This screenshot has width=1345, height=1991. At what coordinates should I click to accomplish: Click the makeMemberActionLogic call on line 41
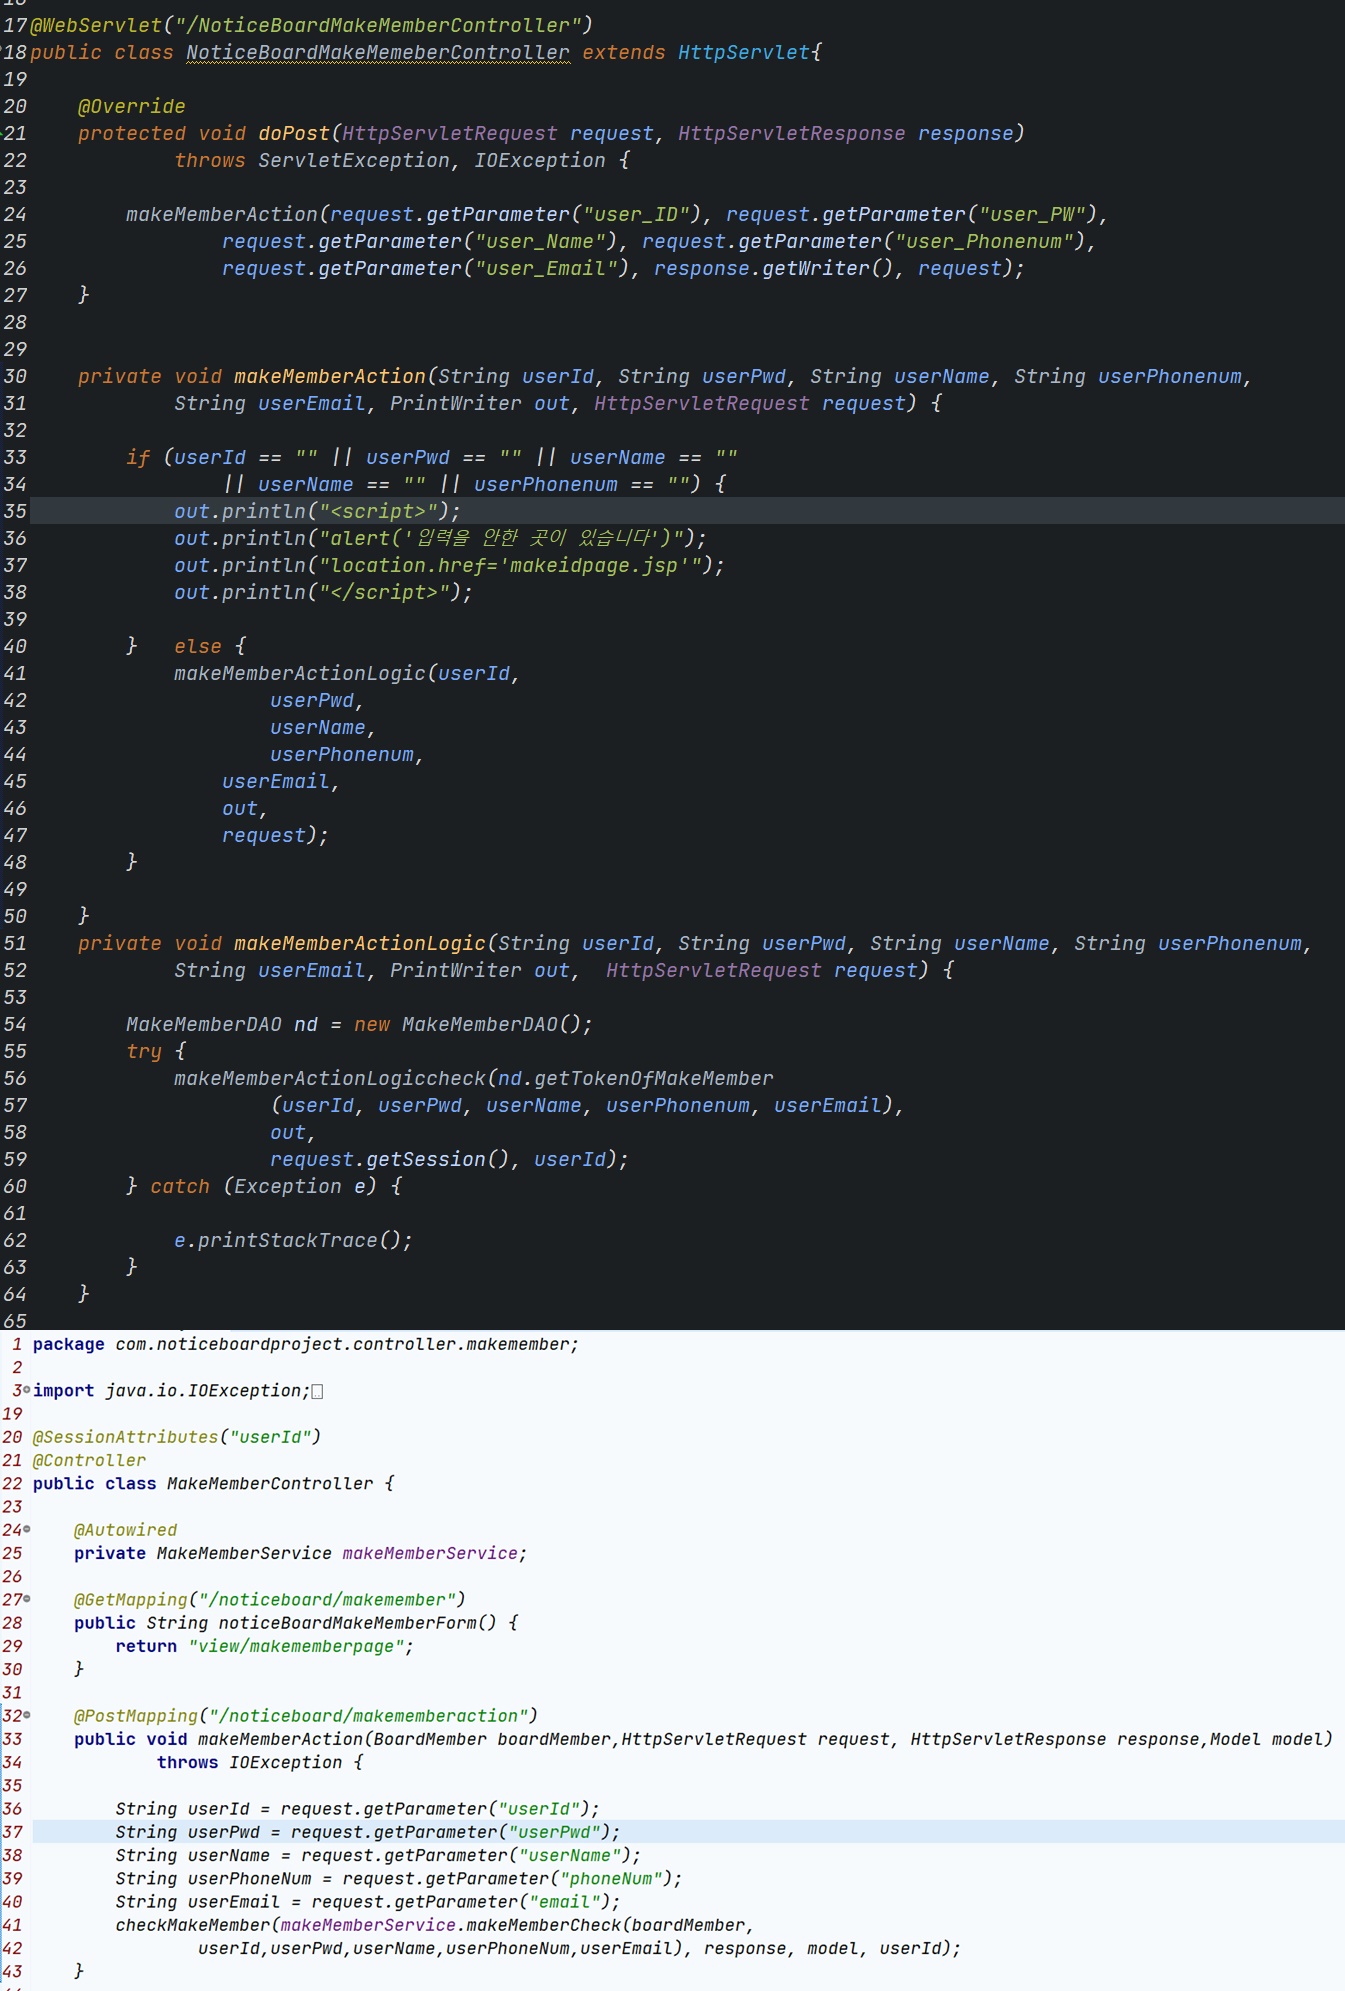pos(300,673)
